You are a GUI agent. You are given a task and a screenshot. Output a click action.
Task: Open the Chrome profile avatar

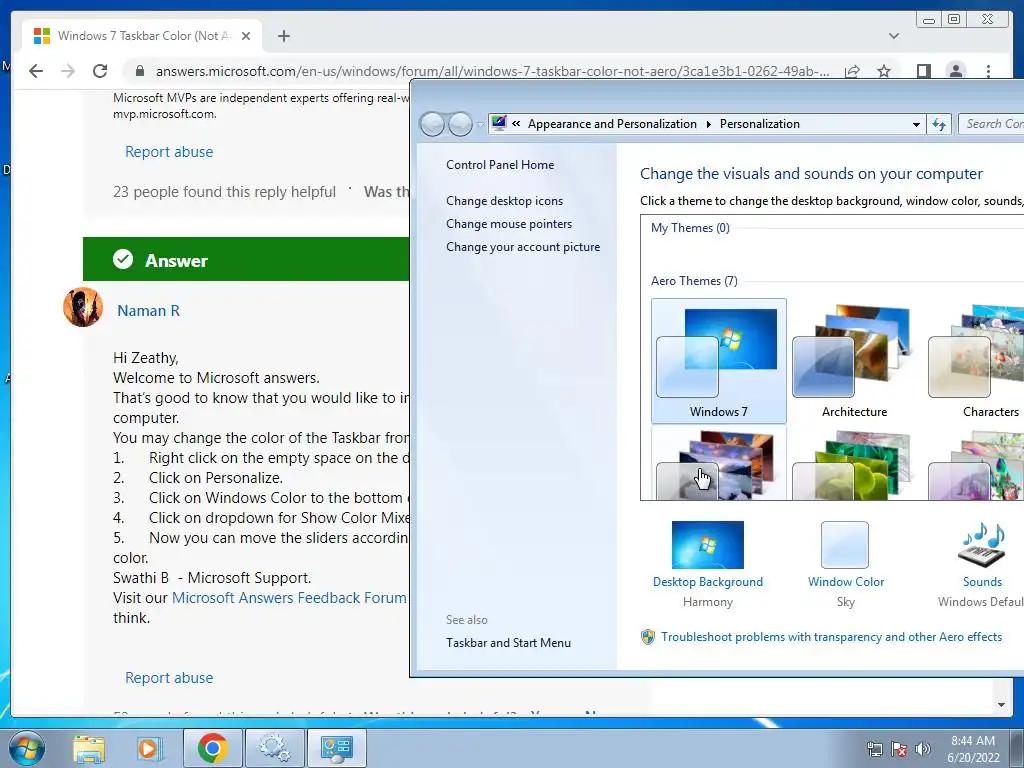pos(955,71)
